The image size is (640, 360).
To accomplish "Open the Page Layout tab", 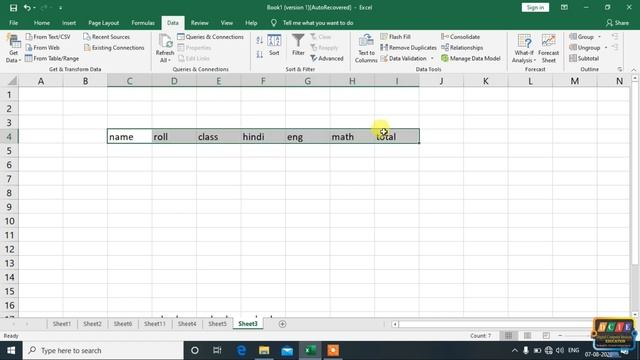I will [104, 23].
